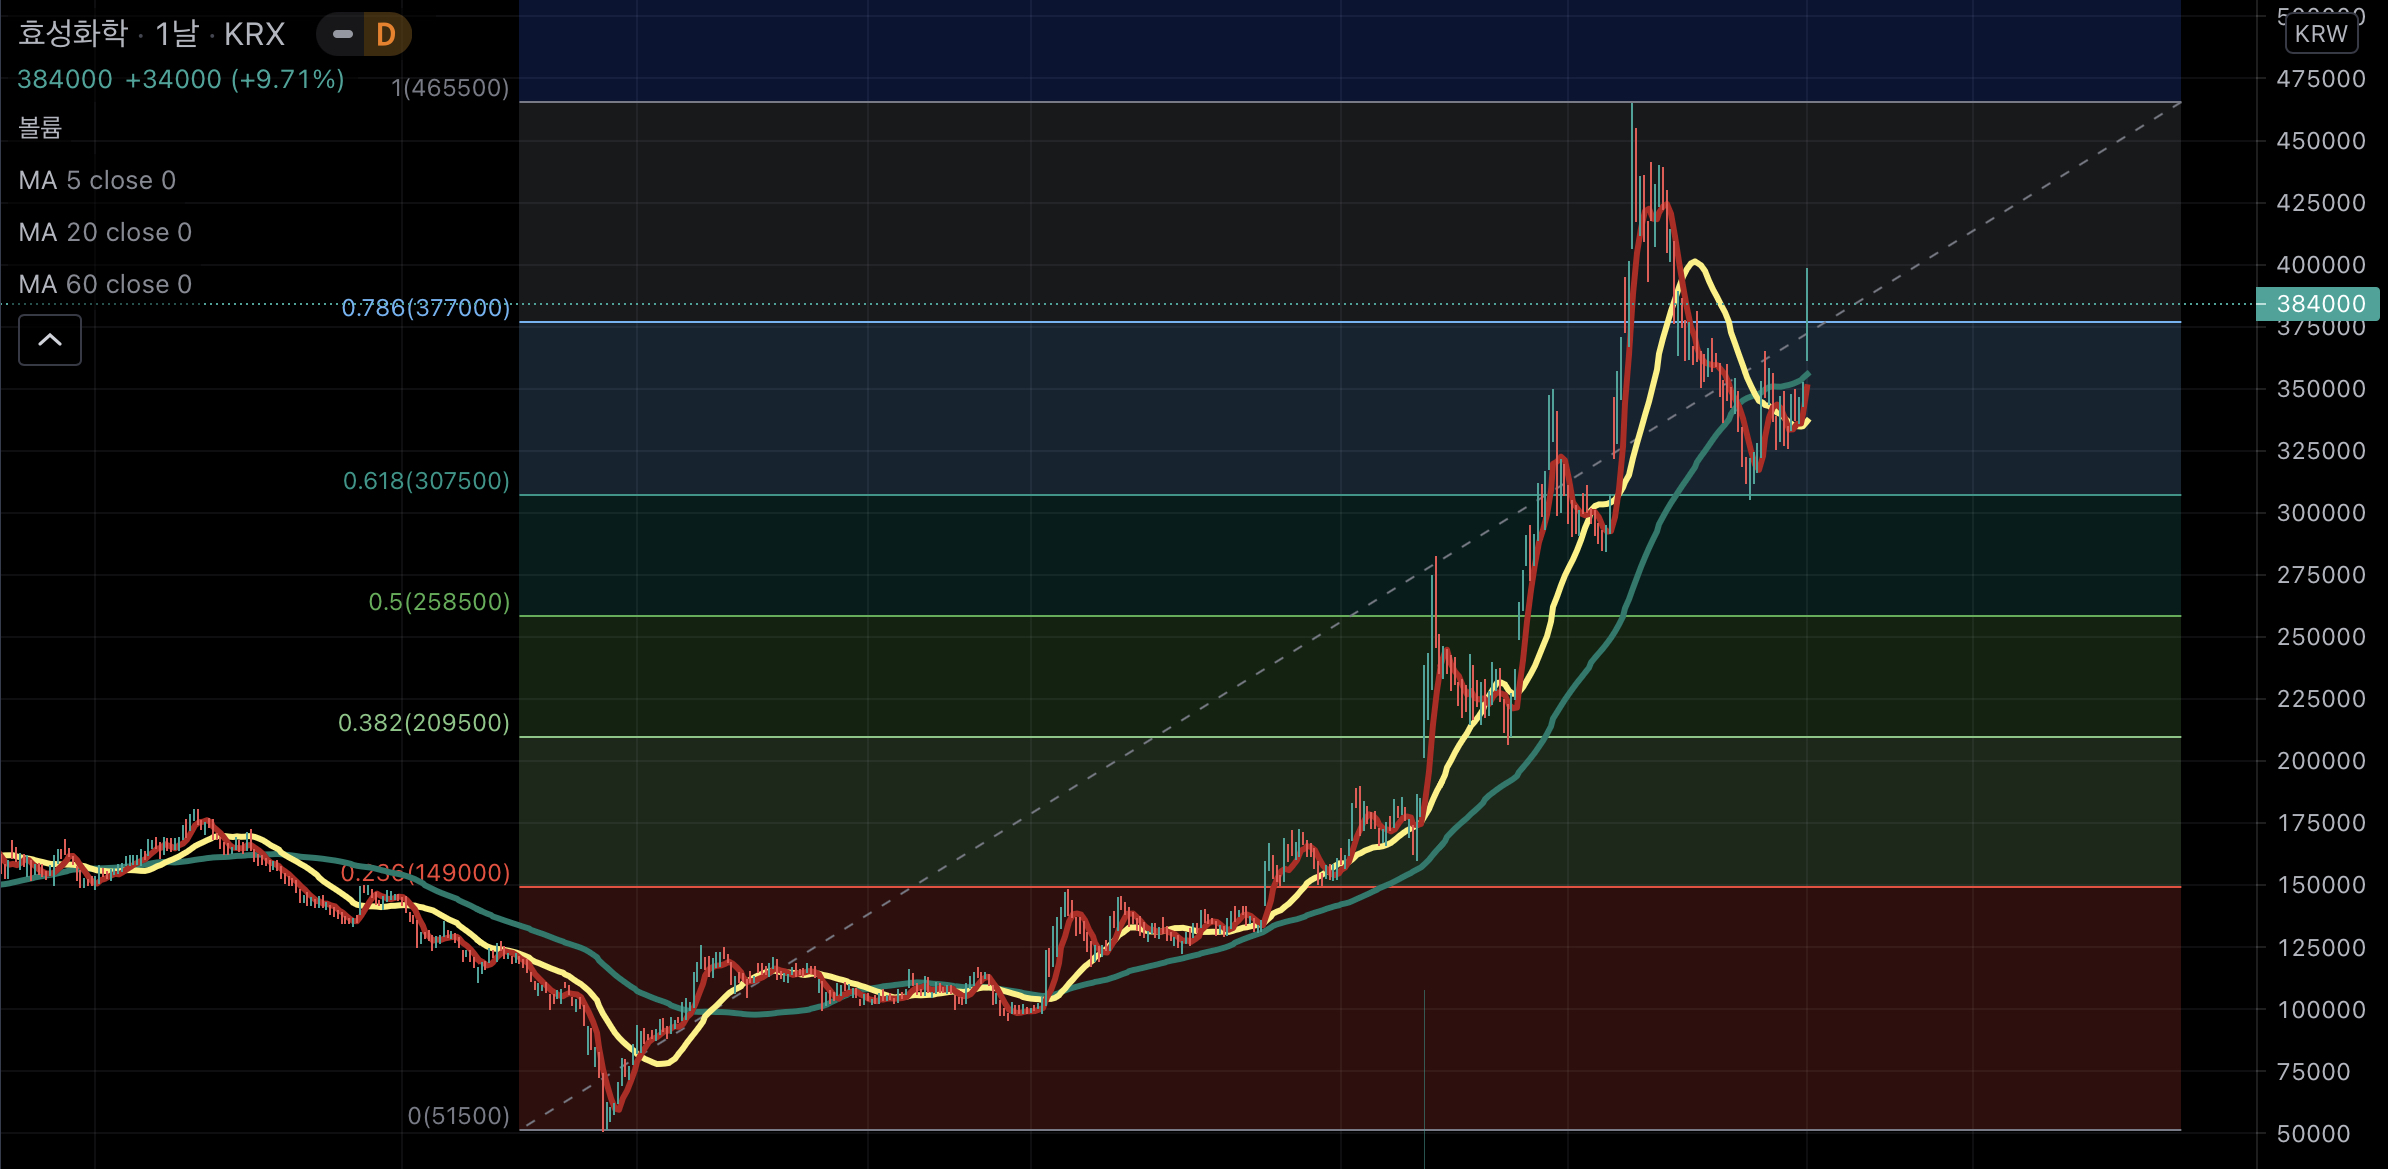Select the MA 5 close indicator legend
The image size is (2388, 1169).
tap(97, 180)
